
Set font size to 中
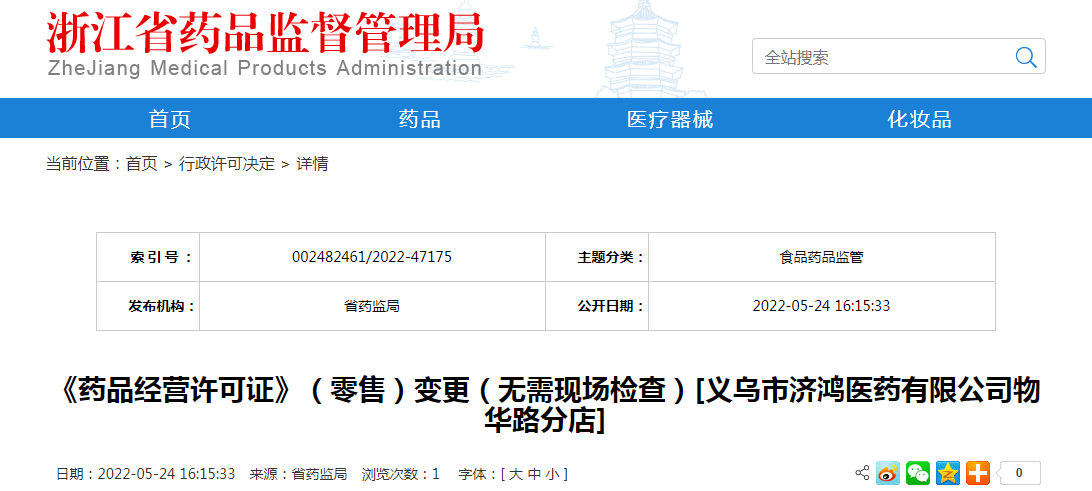533,474
